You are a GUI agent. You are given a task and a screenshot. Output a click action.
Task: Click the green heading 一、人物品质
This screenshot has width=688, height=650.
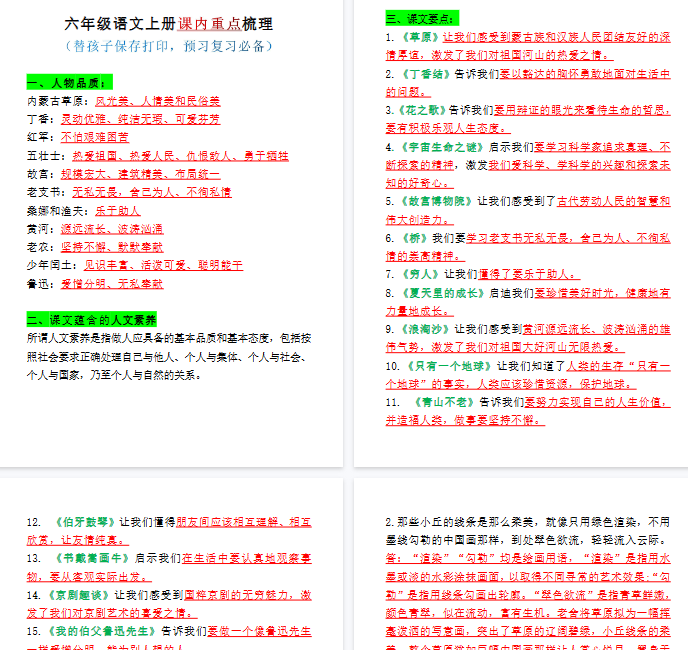(69, 82)
